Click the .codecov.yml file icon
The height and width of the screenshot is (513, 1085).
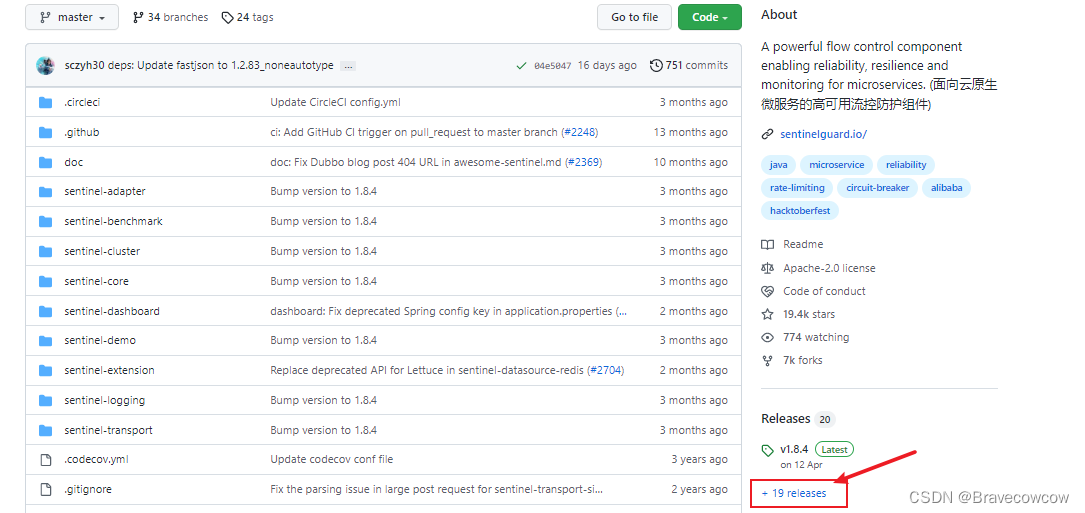coord(46,460)
